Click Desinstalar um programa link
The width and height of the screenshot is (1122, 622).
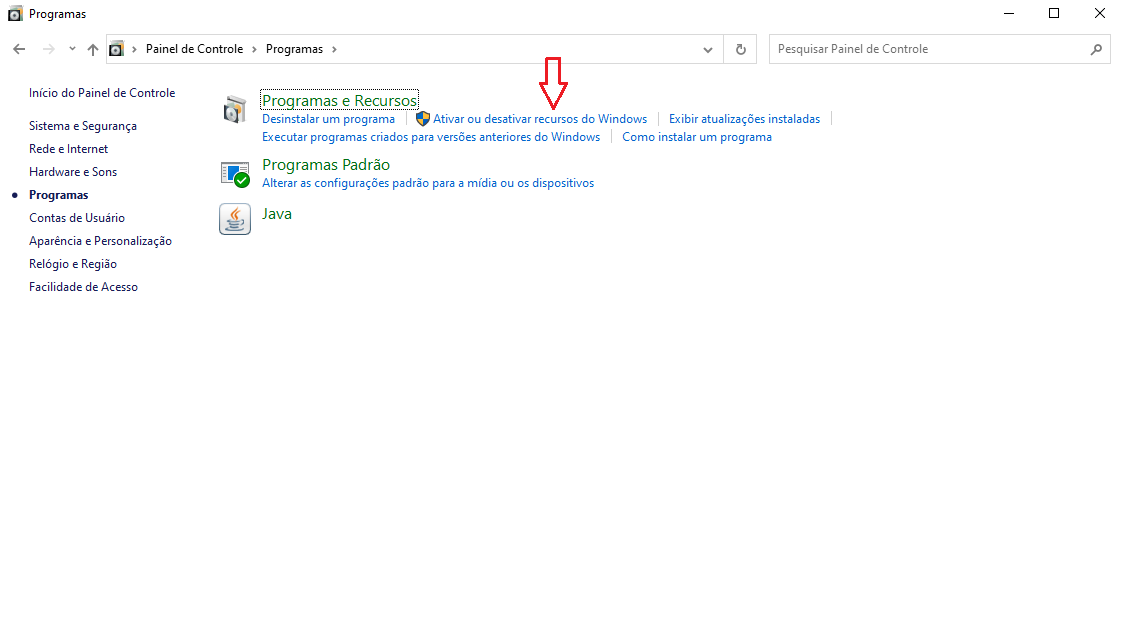coord(328,119)
